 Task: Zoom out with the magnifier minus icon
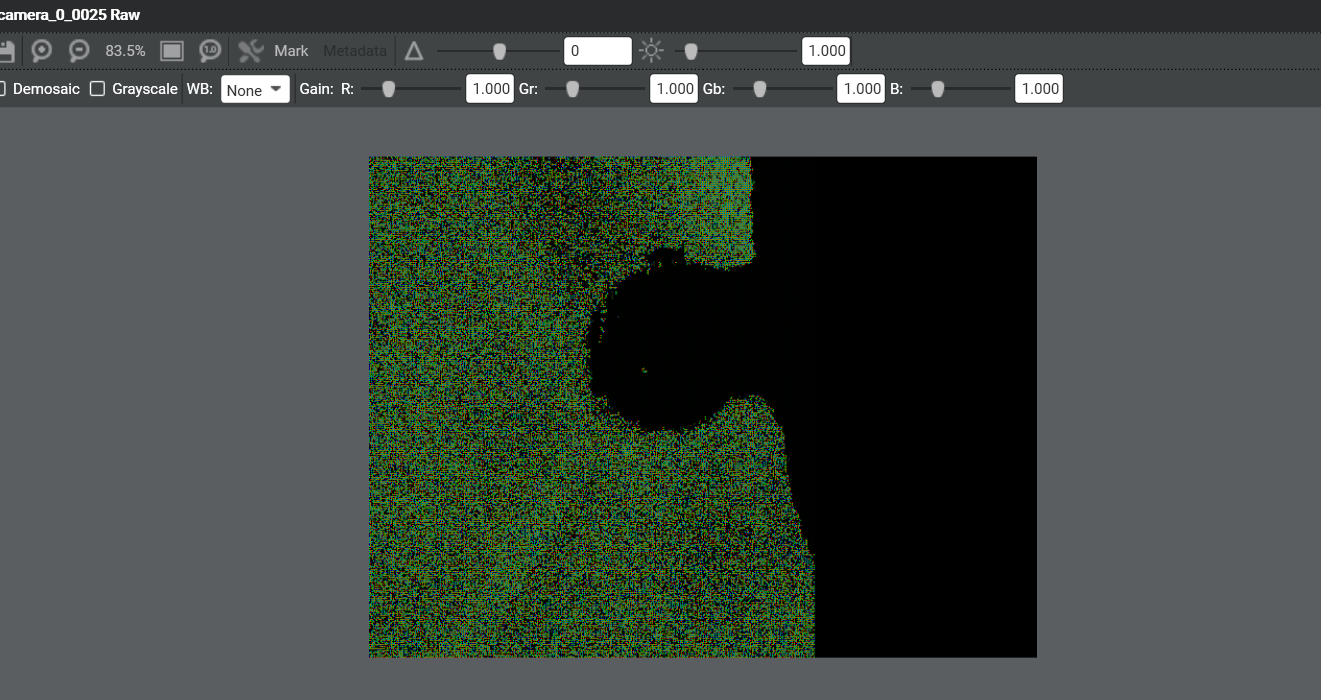tap(79, 51)
